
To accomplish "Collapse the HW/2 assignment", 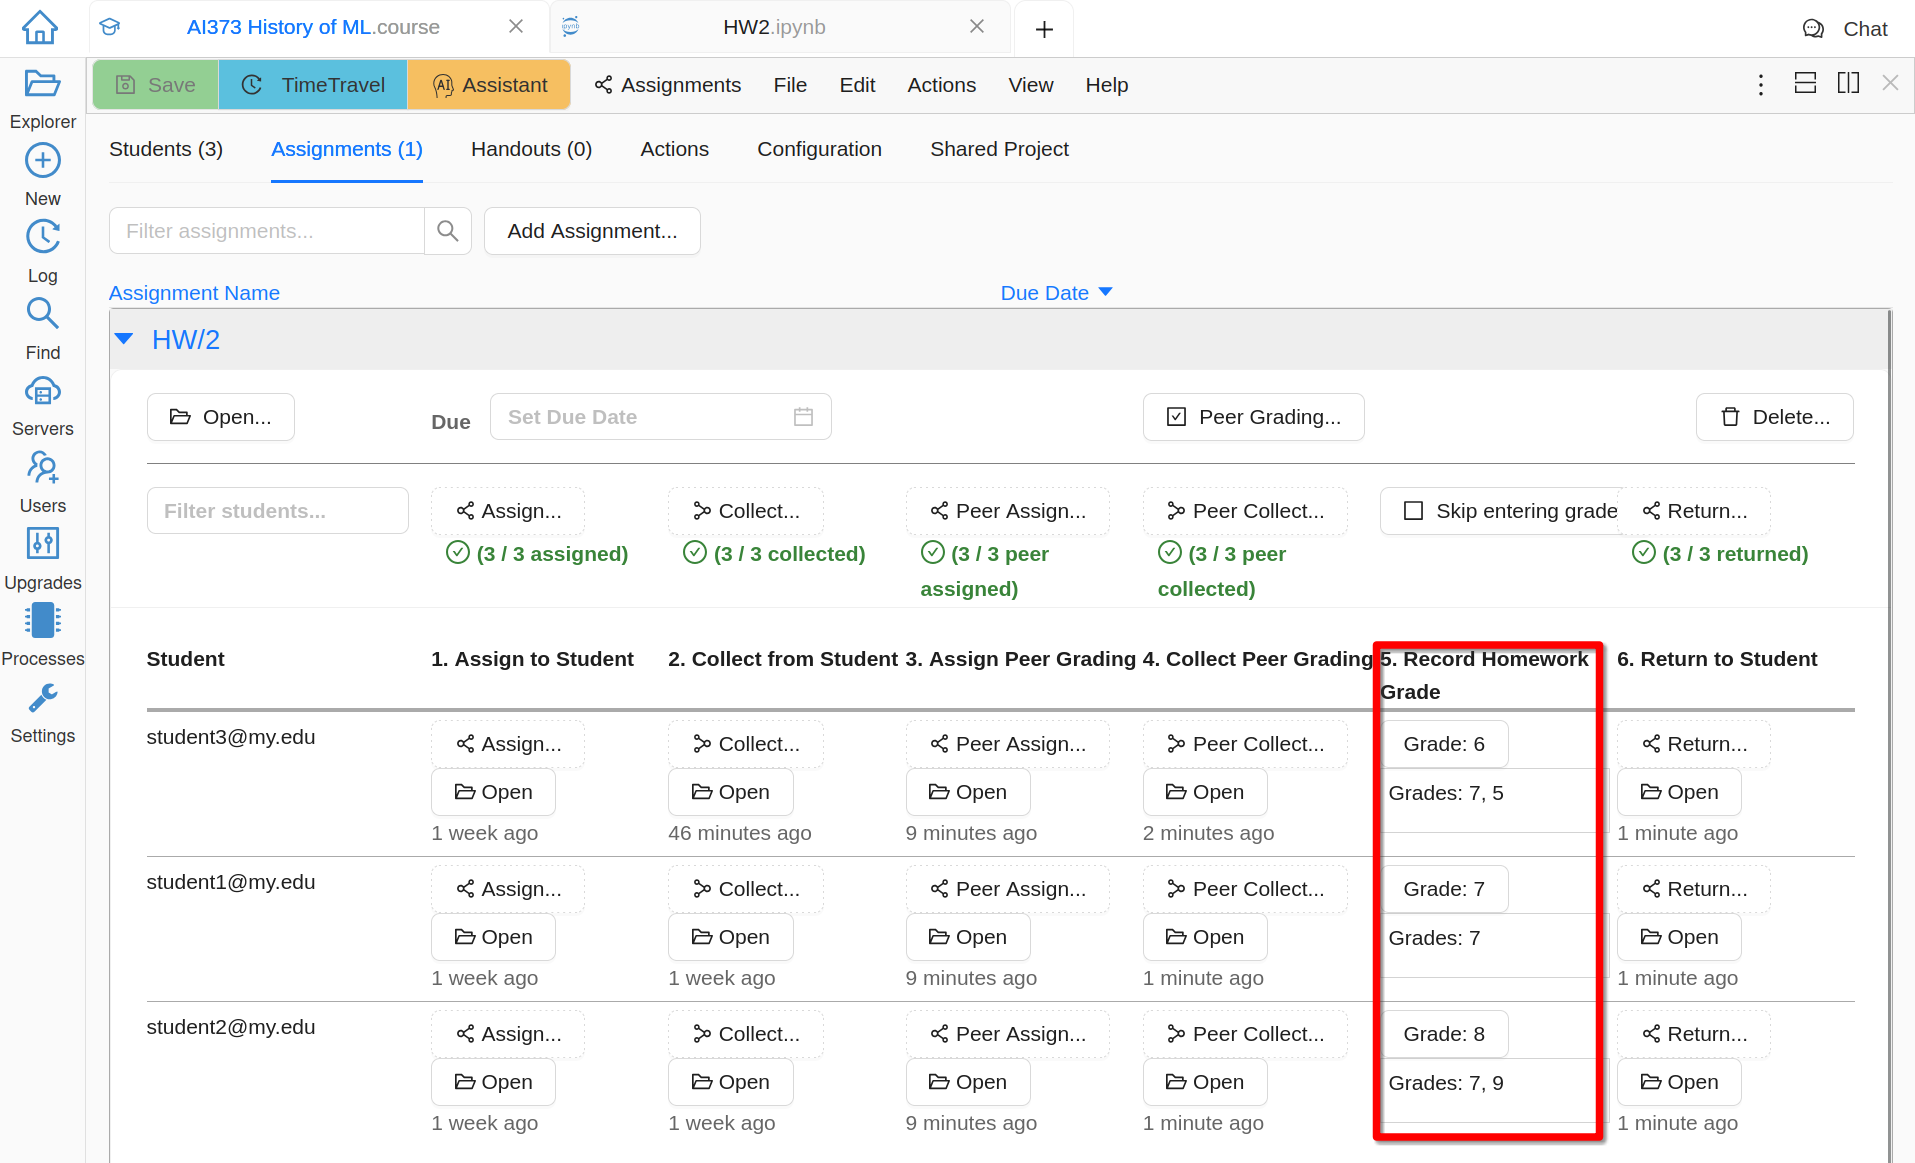I will [x=124, y=340].
